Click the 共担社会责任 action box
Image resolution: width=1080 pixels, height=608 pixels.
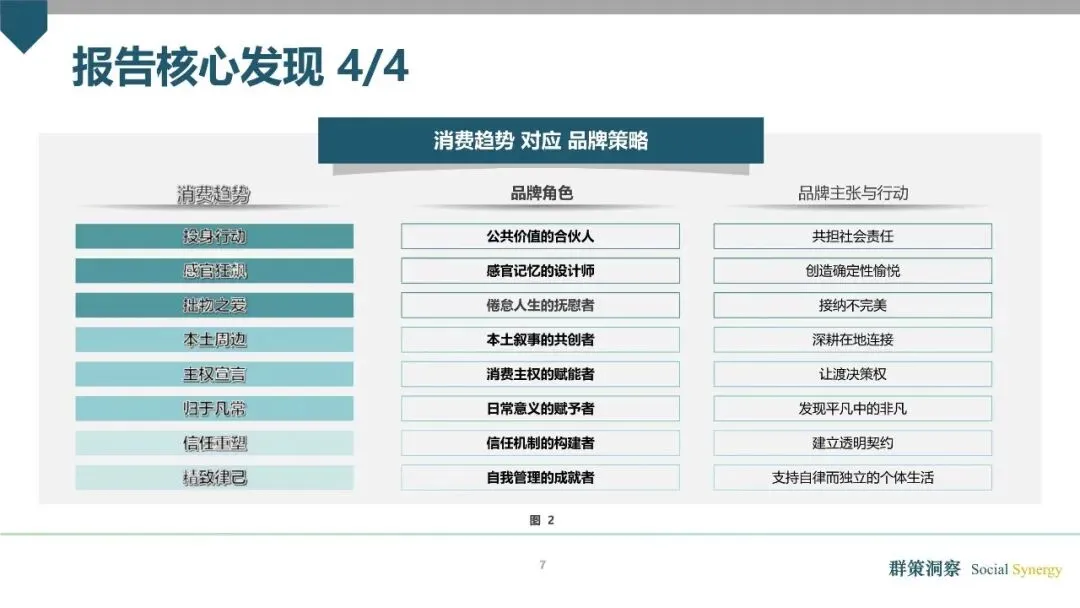(851, 236)
